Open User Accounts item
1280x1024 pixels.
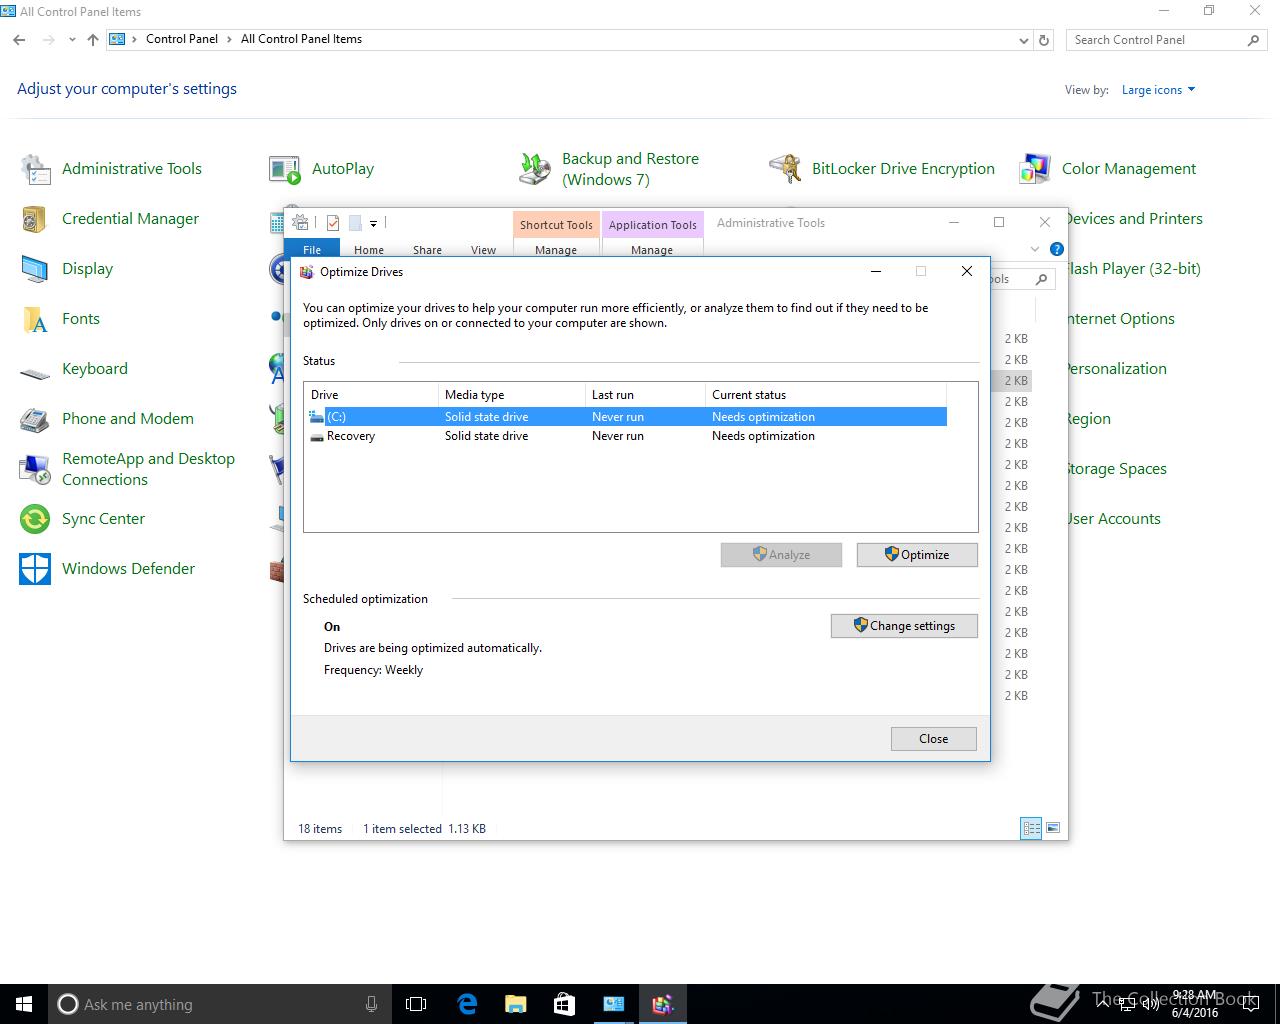(x=1113, y=518)
